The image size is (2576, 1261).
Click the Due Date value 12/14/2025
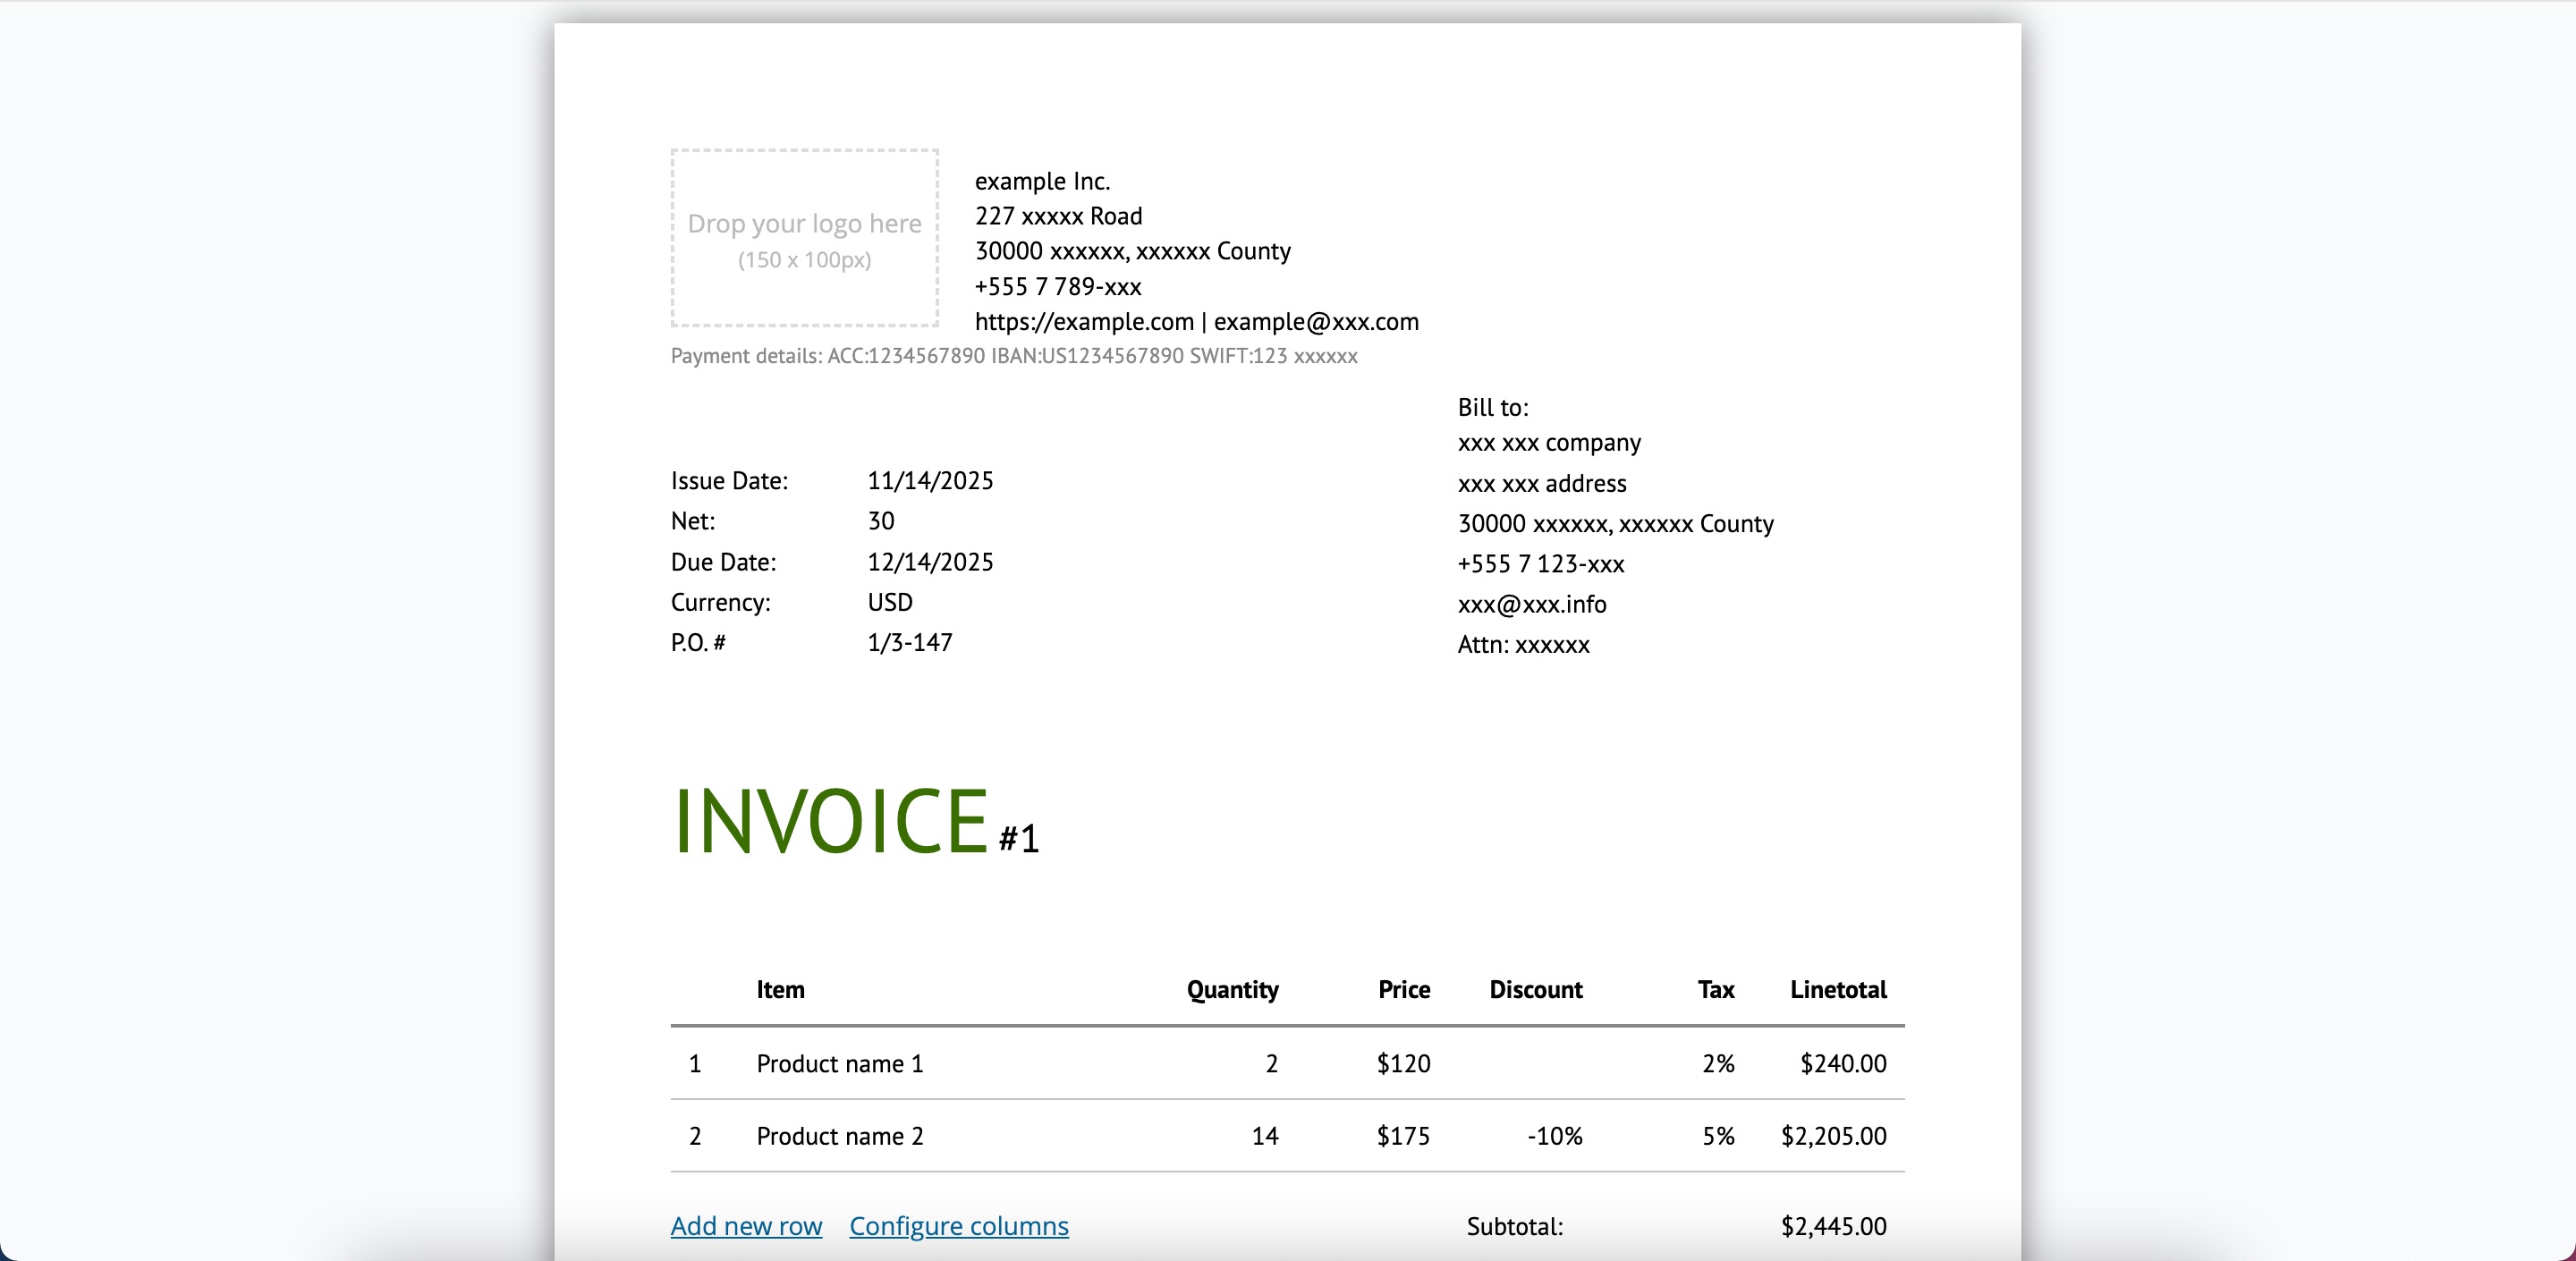pos(930,562)
